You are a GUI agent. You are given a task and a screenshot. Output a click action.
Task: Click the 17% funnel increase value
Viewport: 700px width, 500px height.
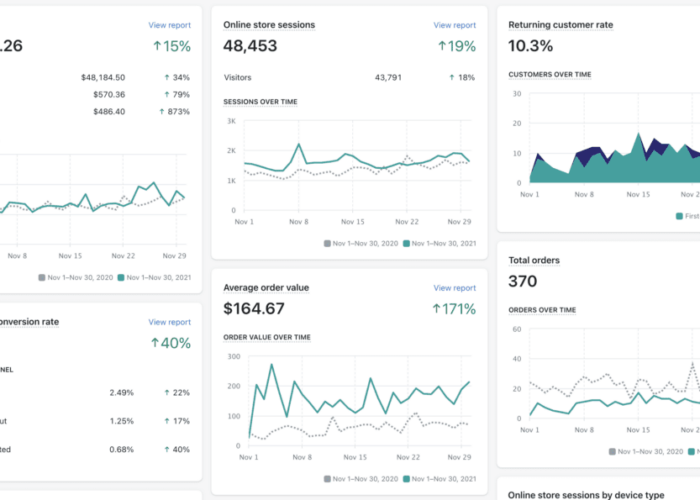pos(177,421)
